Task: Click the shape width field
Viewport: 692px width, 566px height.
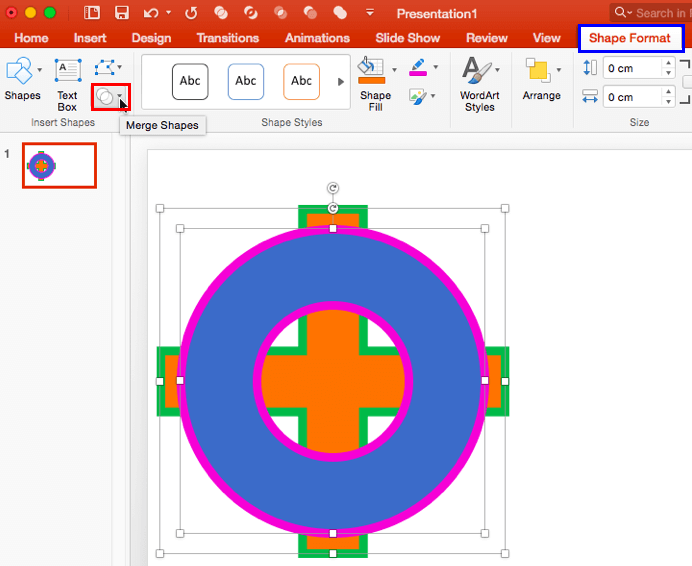Action: pos(633,97)
